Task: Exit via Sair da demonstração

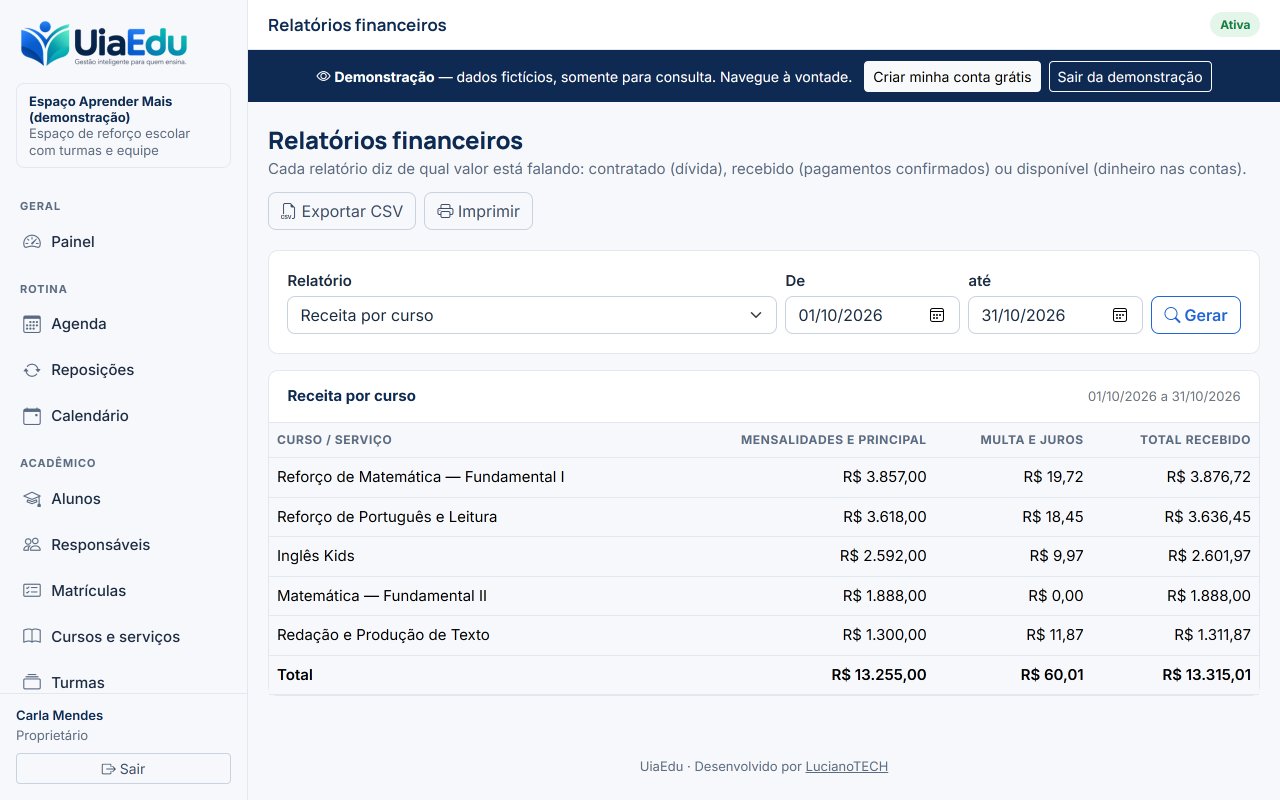Action: [1130, 76]
